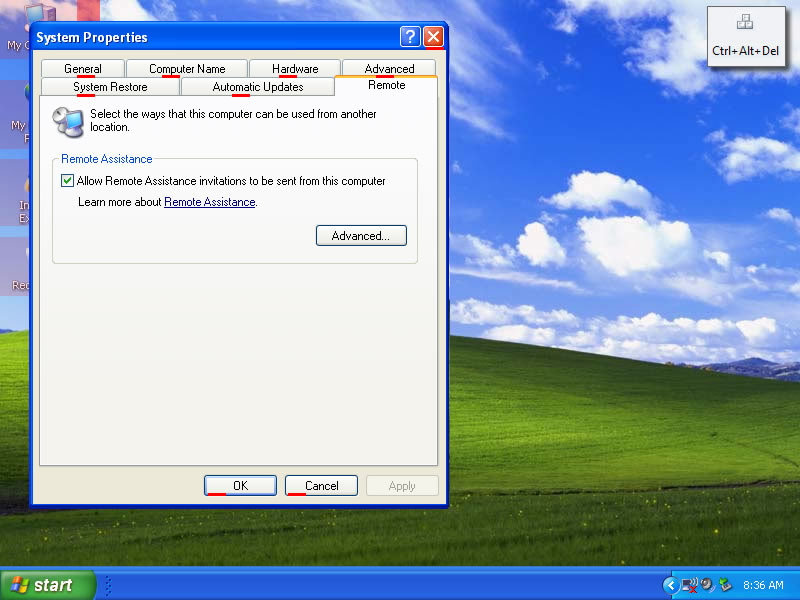Switch to the System Restore tab

tap(110, 87)
